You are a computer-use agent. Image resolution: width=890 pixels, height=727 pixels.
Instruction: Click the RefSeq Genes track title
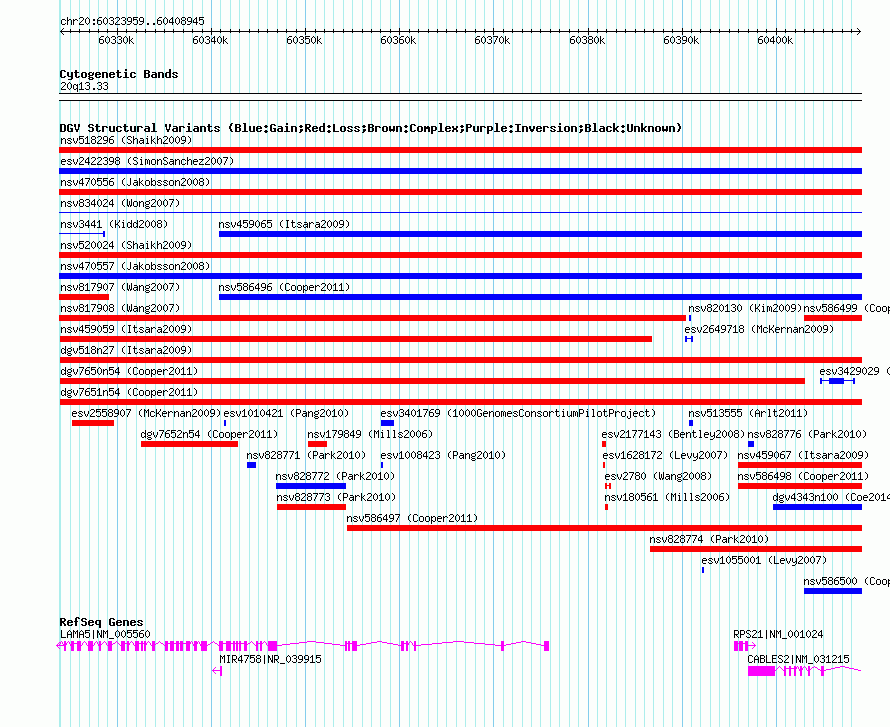coord(101,622)
